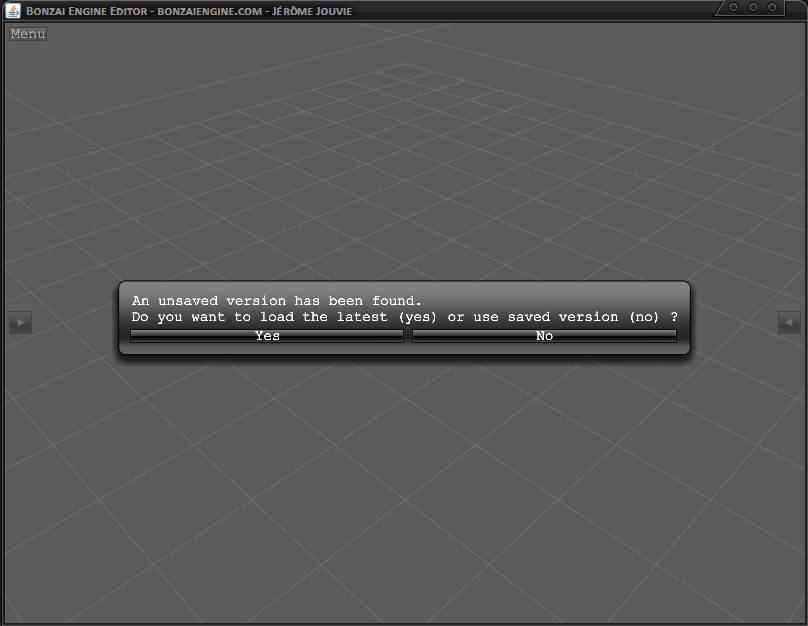Expand the left side panel arrow
The width and height of the screenshot is (808, 626).
point(20,322)
